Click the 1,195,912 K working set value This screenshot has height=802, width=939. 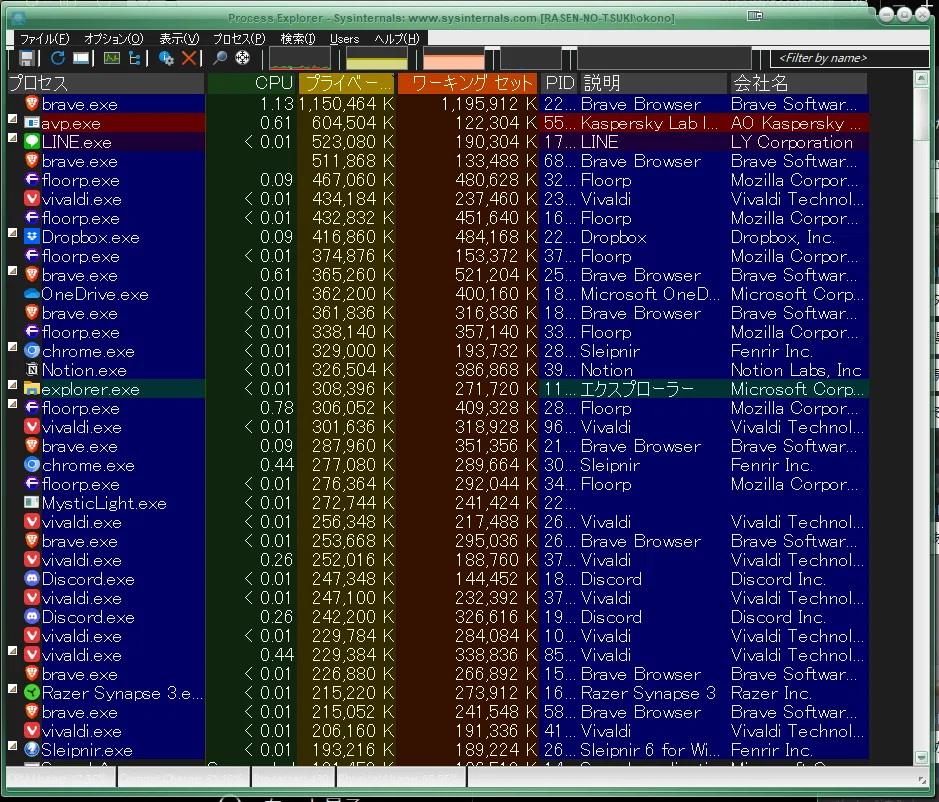pos(489,104)
